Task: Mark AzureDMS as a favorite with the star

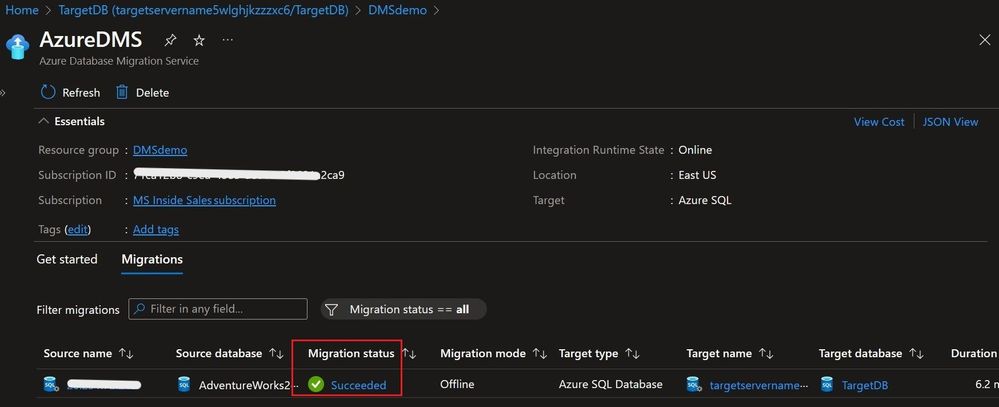Action: (199, 41)
